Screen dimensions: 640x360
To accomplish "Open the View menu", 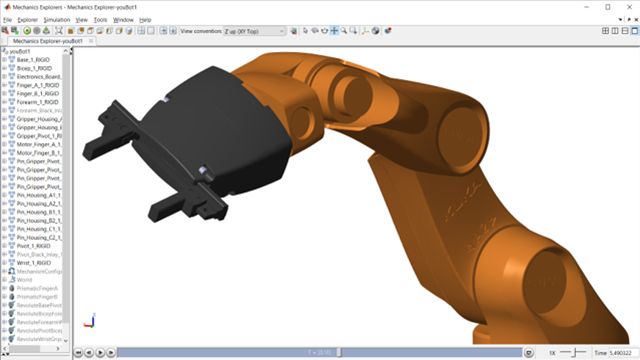I will click(82, 20).
